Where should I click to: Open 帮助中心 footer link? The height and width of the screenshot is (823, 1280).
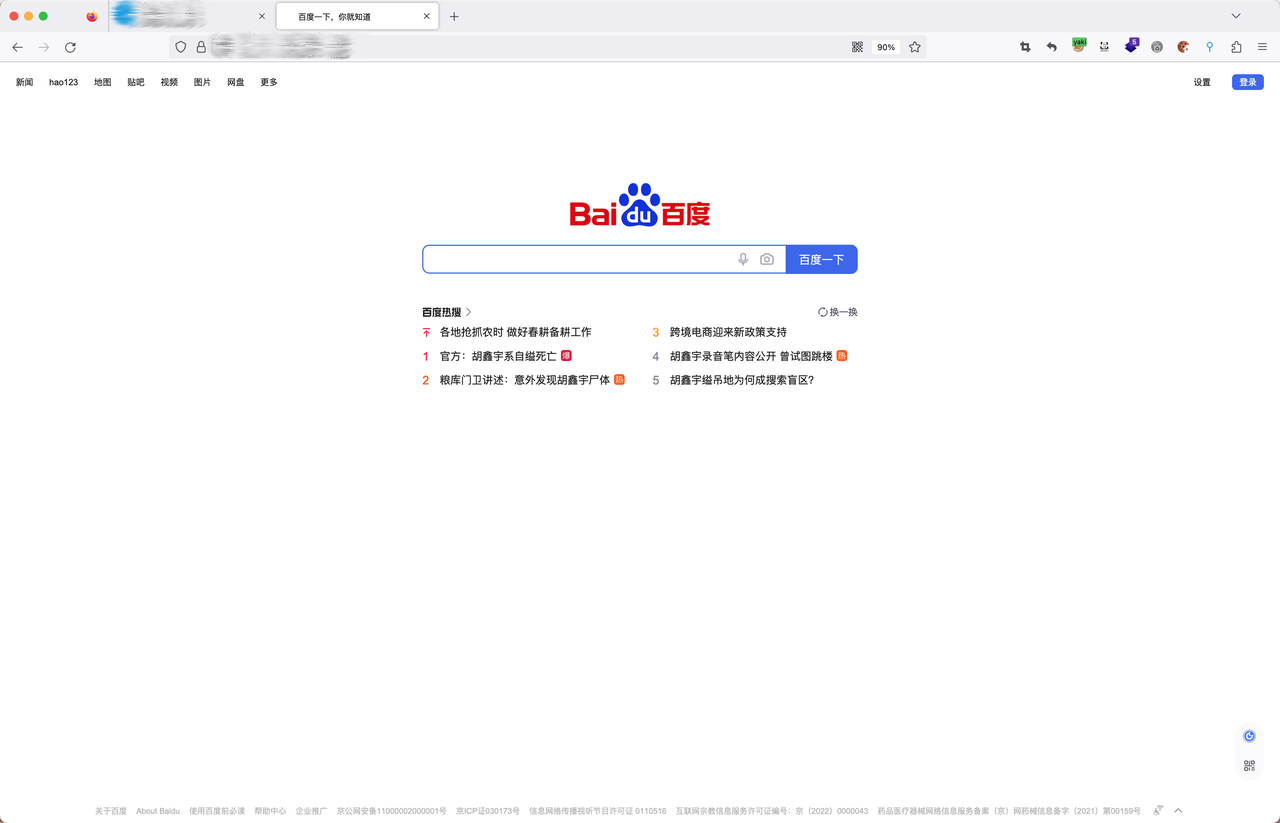point(270,811)
